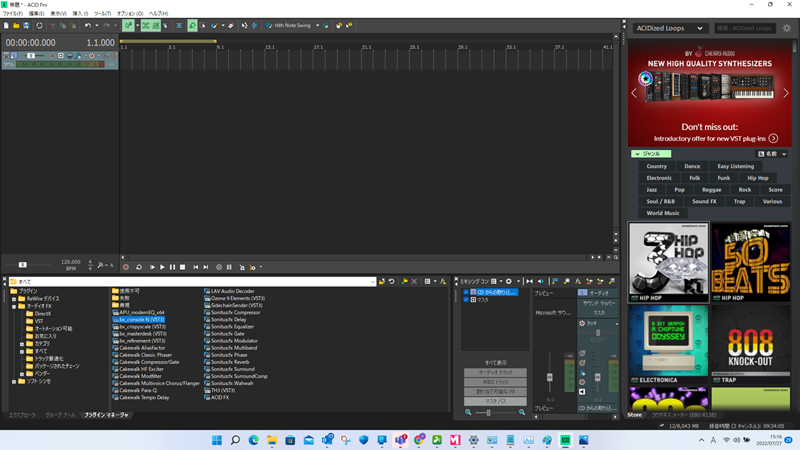
Task: Open the すべて folder path dropdown
Action: 372,282
